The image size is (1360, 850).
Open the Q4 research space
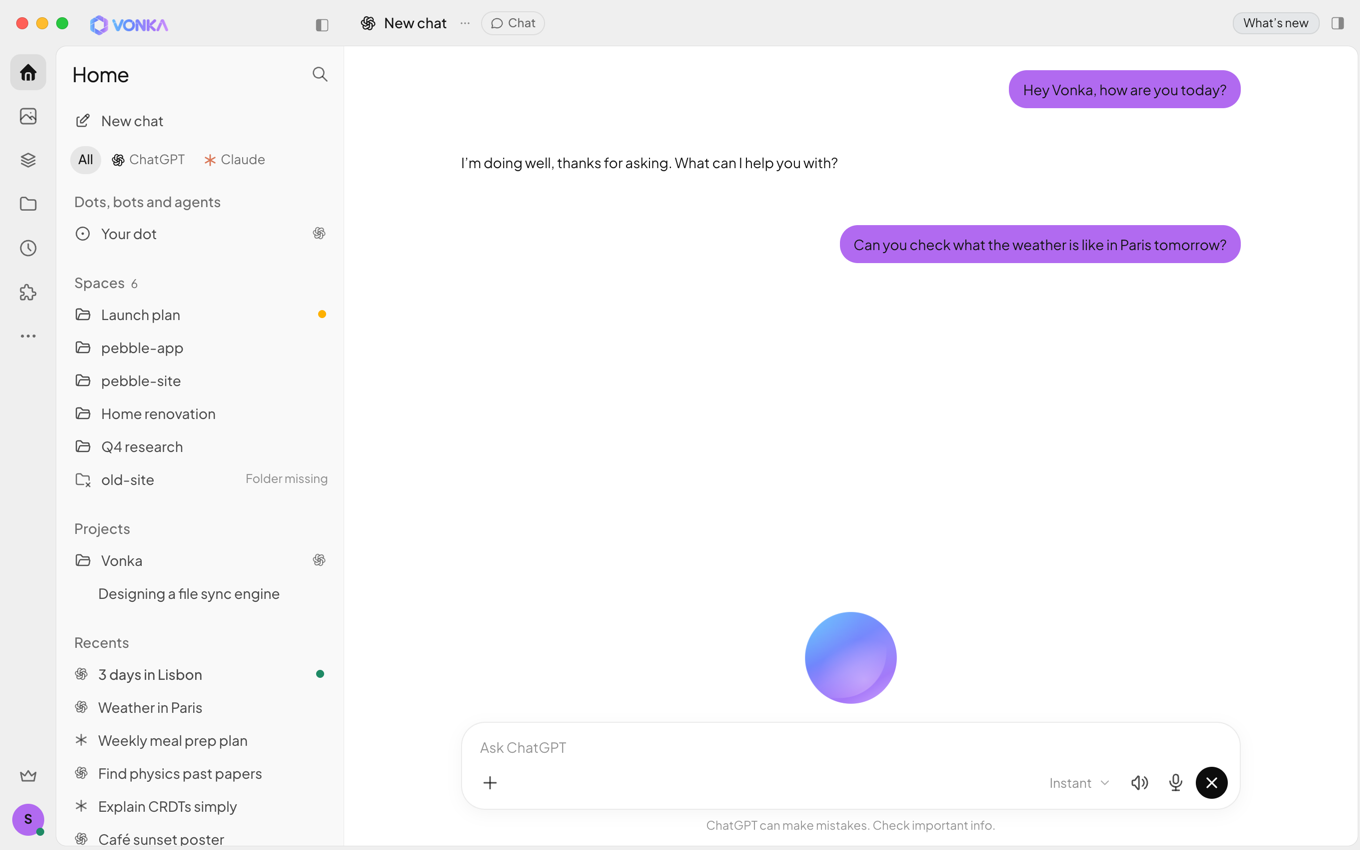click(200, 447)
